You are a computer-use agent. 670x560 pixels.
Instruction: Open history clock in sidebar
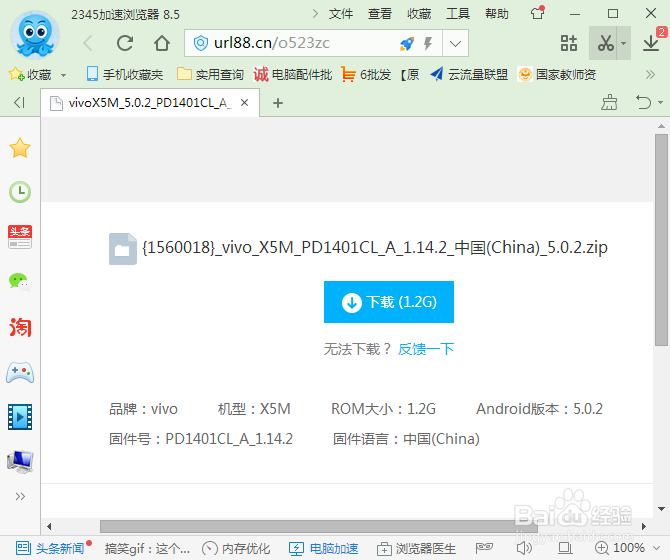pos(20,192)
